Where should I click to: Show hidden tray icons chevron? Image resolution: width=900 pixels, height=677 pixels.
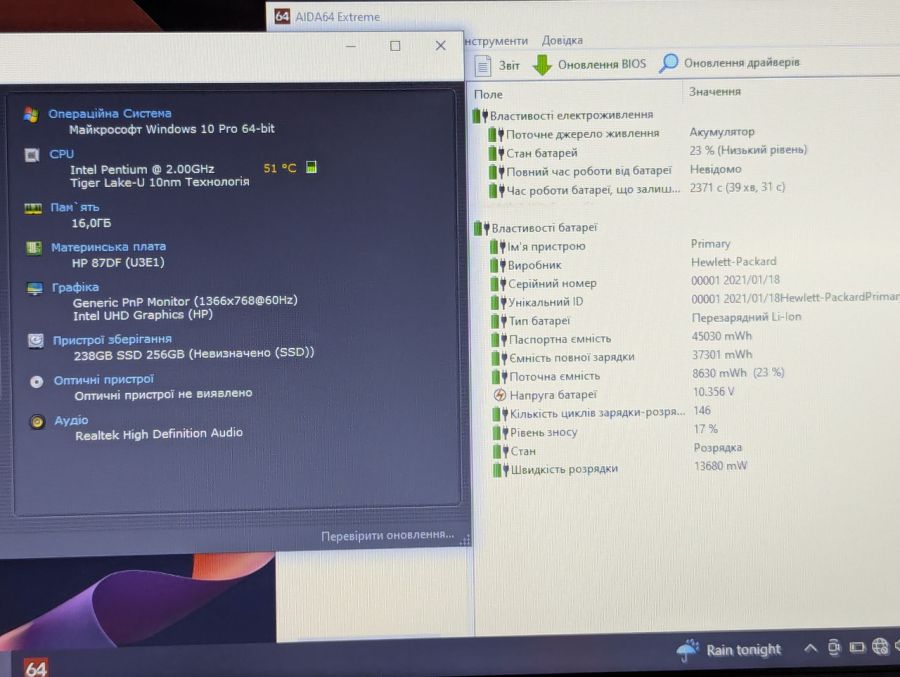[810, 648]
